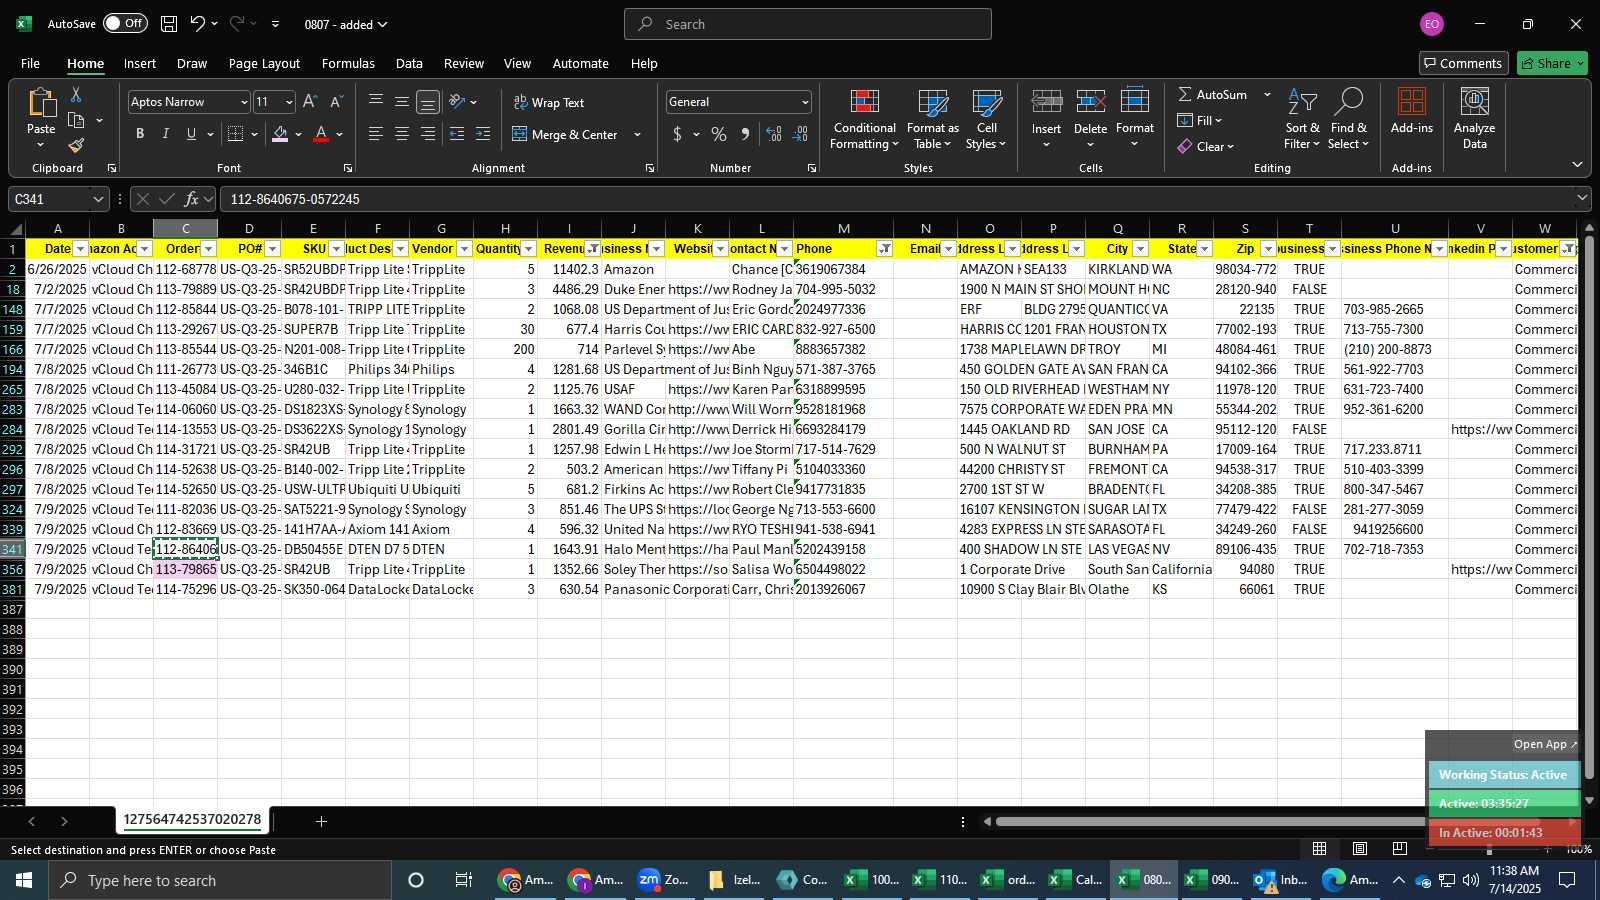The image size is (1600, 900).
Task: Apply the red font color A
Action: coord(321,134)
